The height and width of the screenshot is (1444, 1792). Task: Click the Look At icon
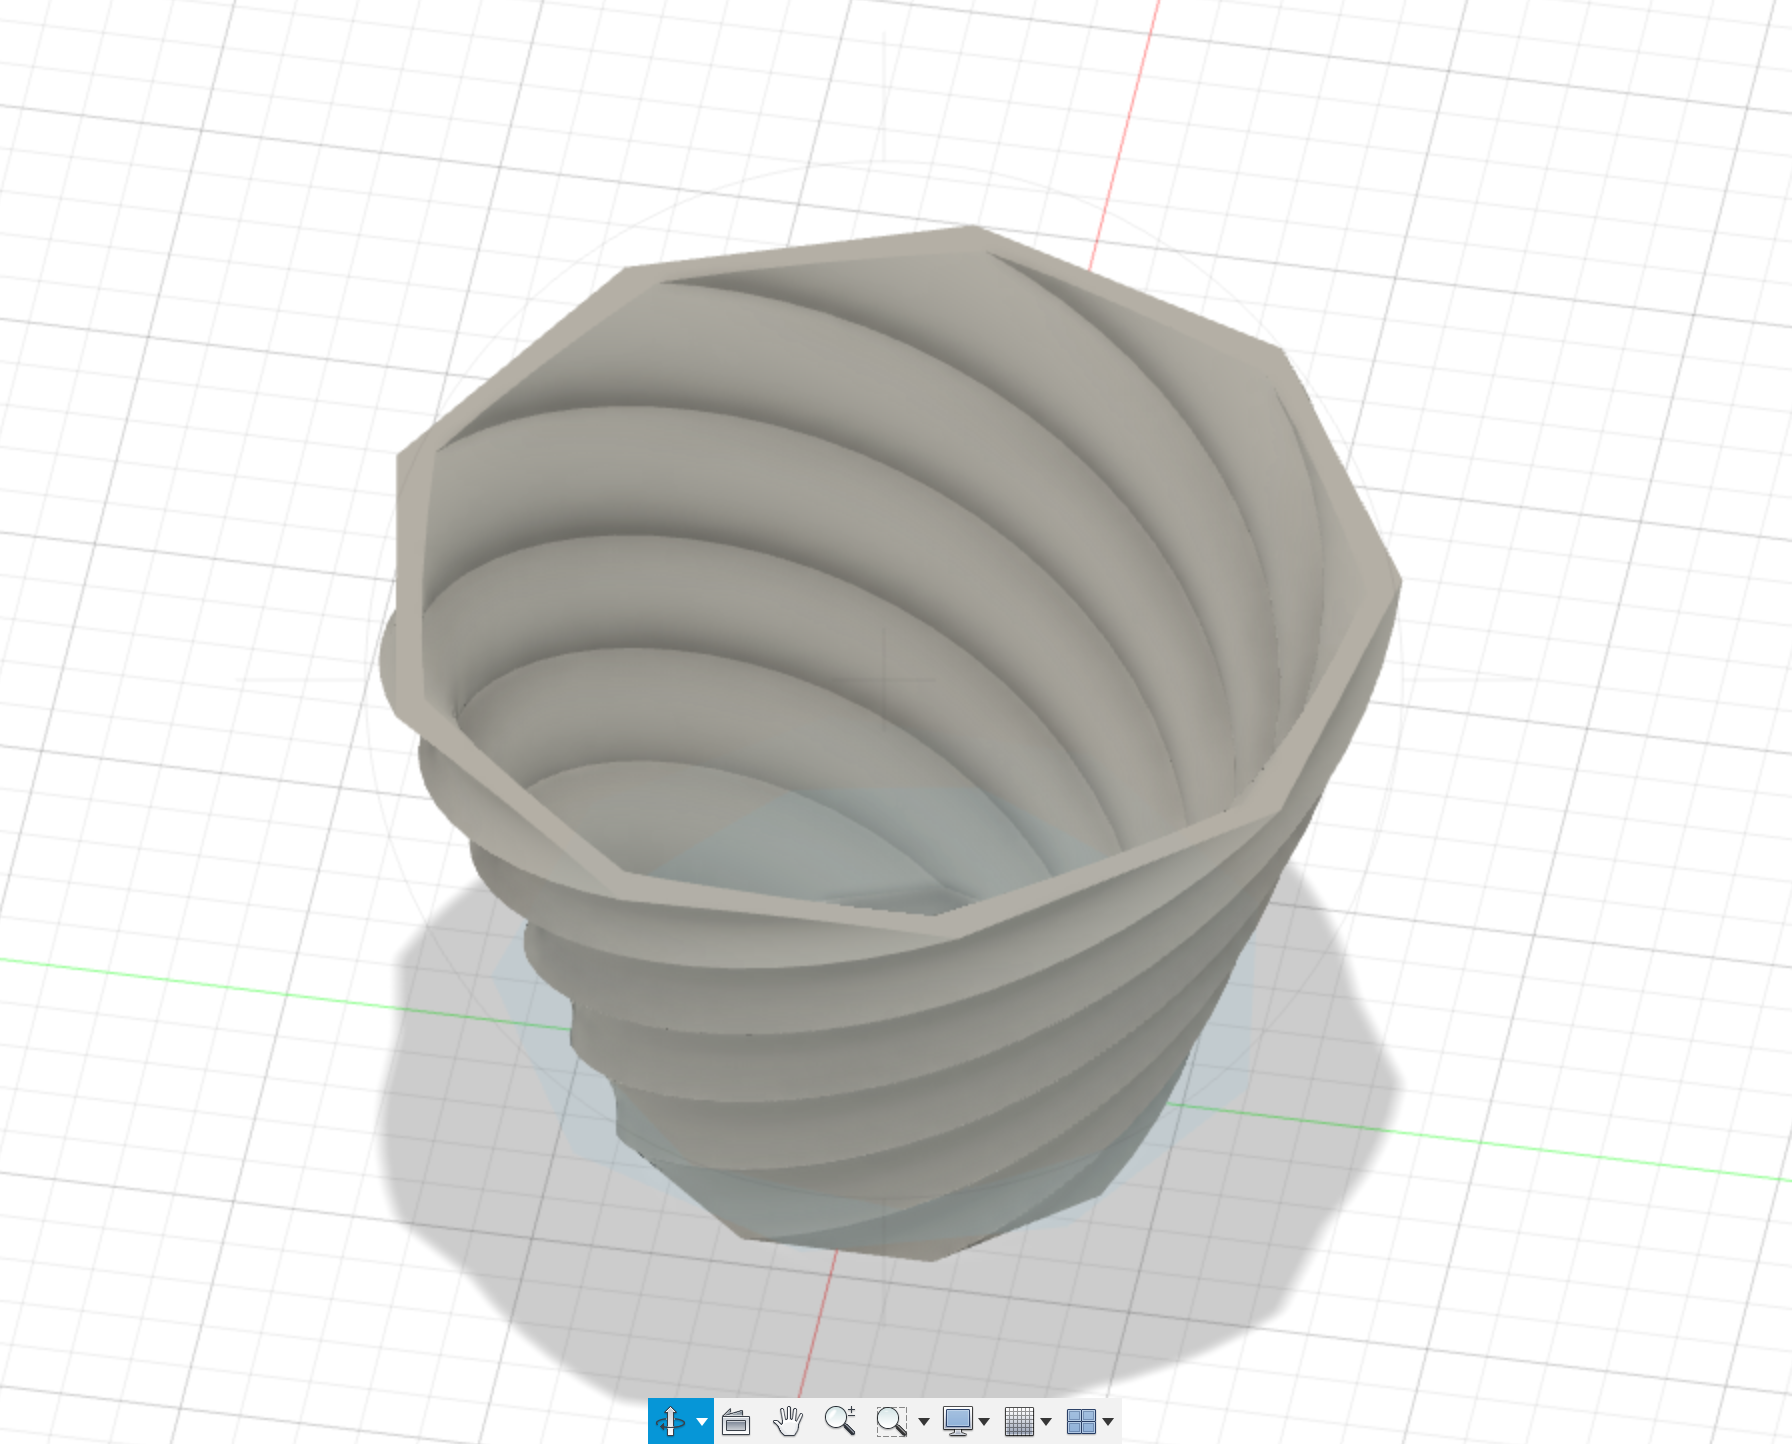pos(736,1421)
